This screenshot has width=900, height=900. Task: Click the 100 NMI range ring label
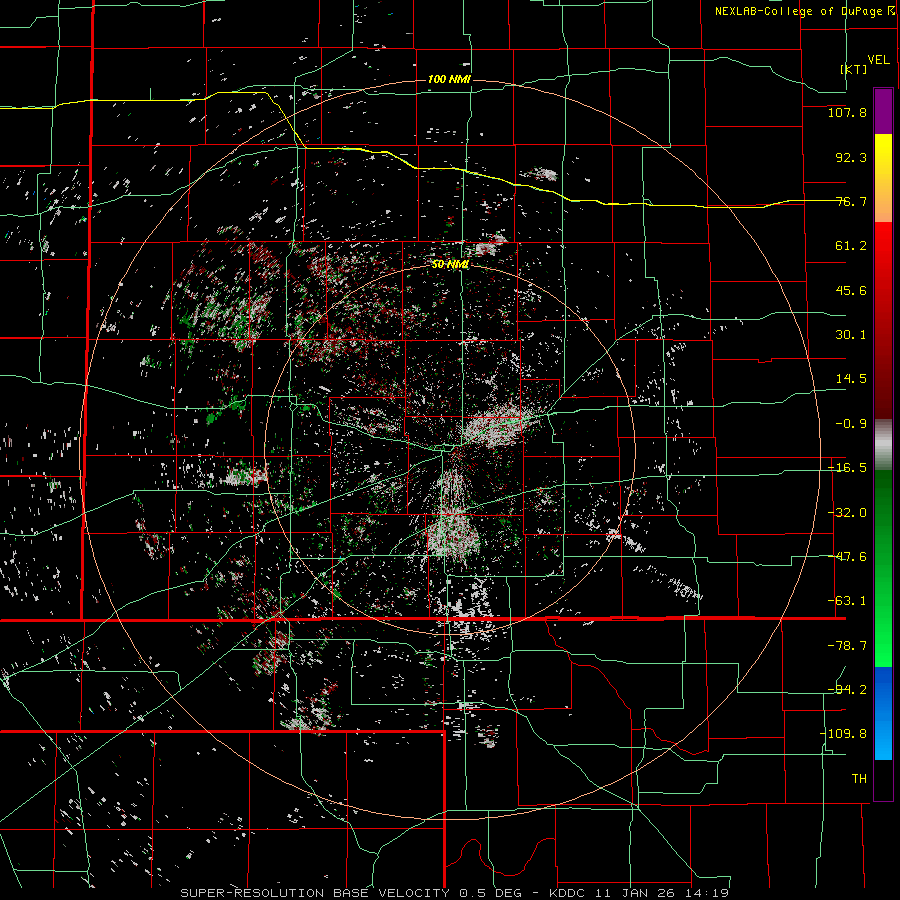[449, 79]
